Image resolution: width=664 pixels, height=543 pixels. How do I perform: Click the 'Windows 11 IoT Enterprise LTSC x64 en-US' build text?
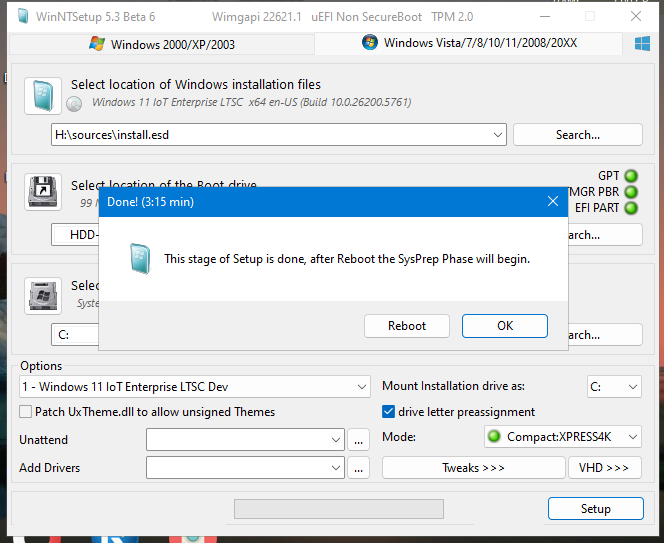pos(252,102)
